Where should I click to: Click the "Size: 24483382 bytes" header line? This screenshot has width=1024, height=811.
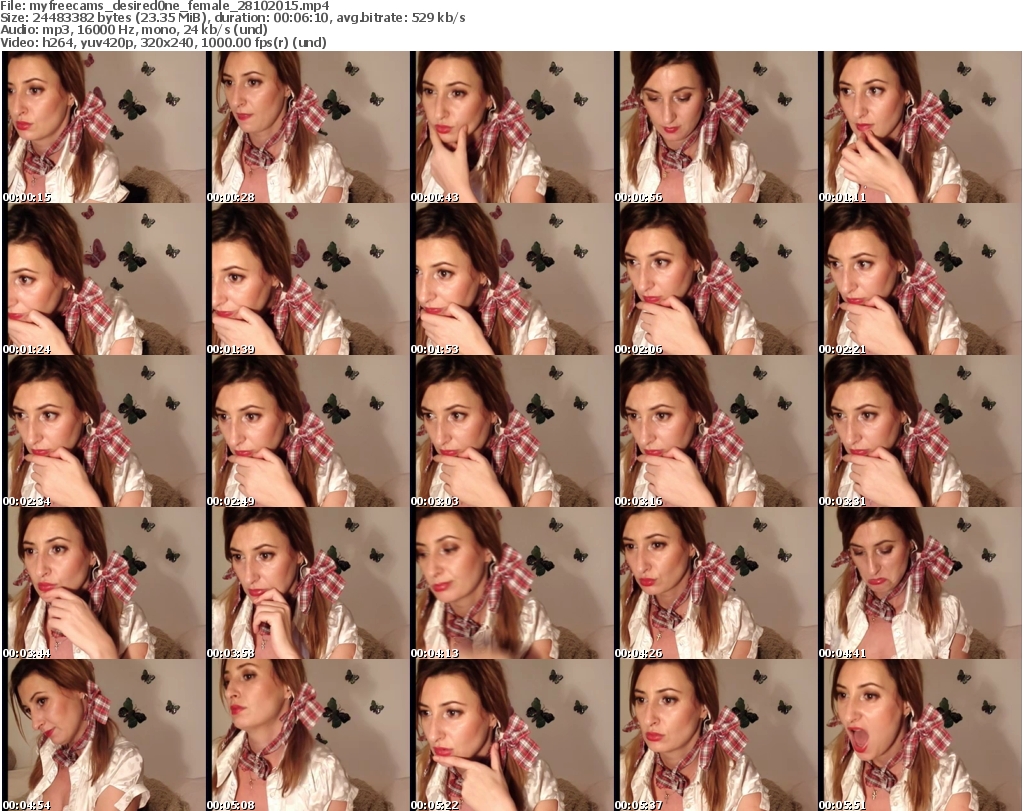[x=232, y=18]
